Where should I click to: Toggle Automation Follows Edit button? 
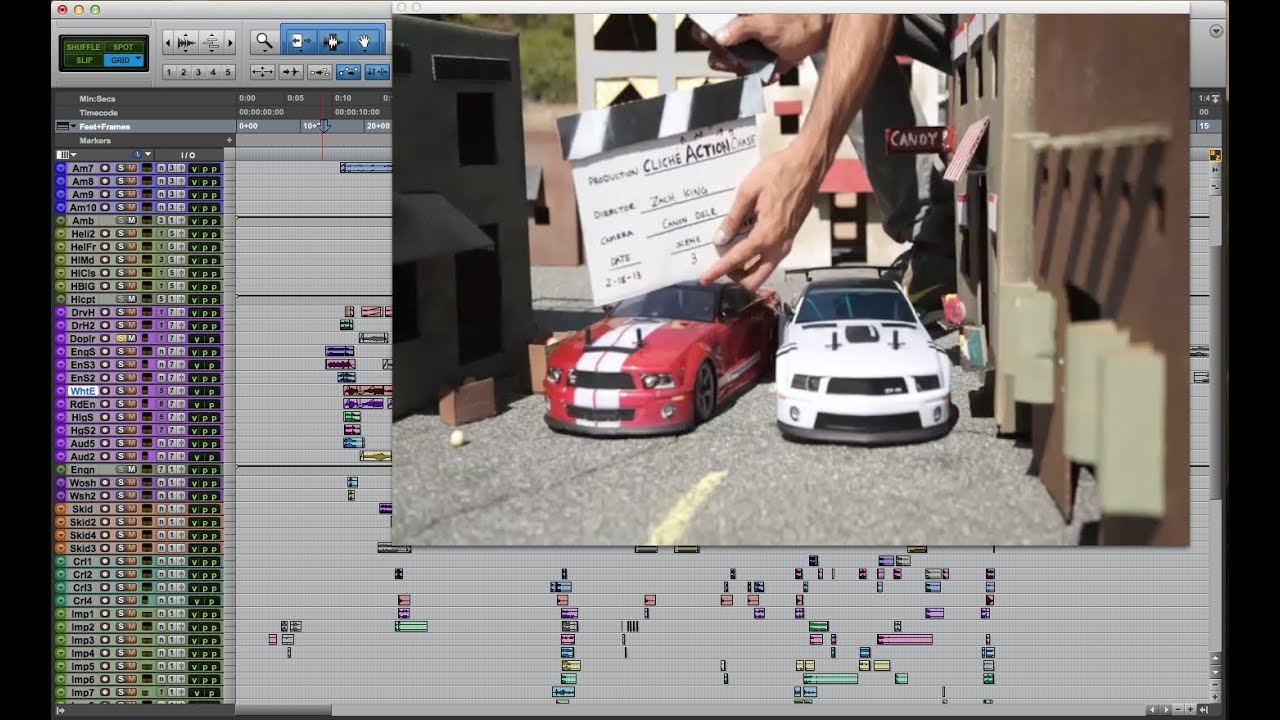tap(349, 72)
